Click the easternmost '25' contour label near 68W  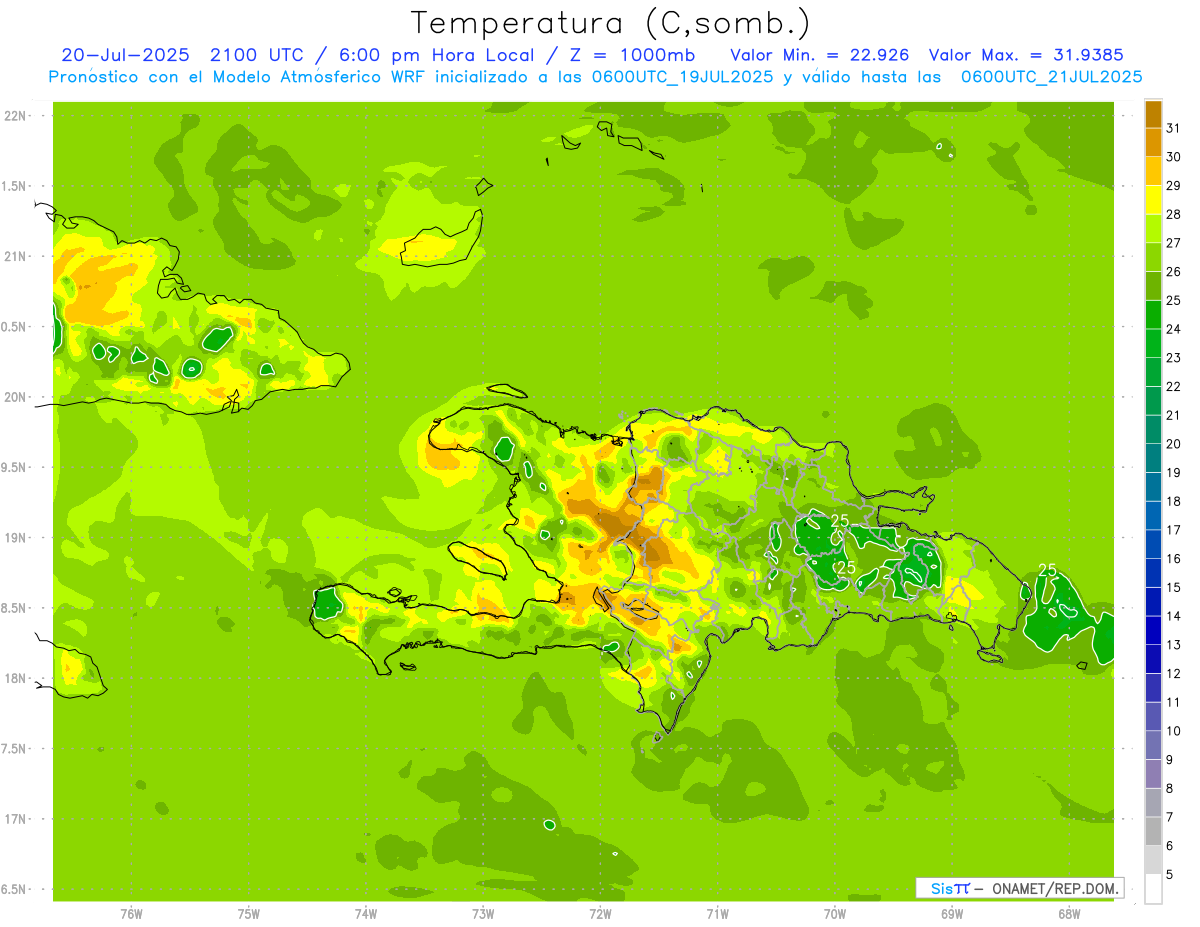tap(1047, 570)
